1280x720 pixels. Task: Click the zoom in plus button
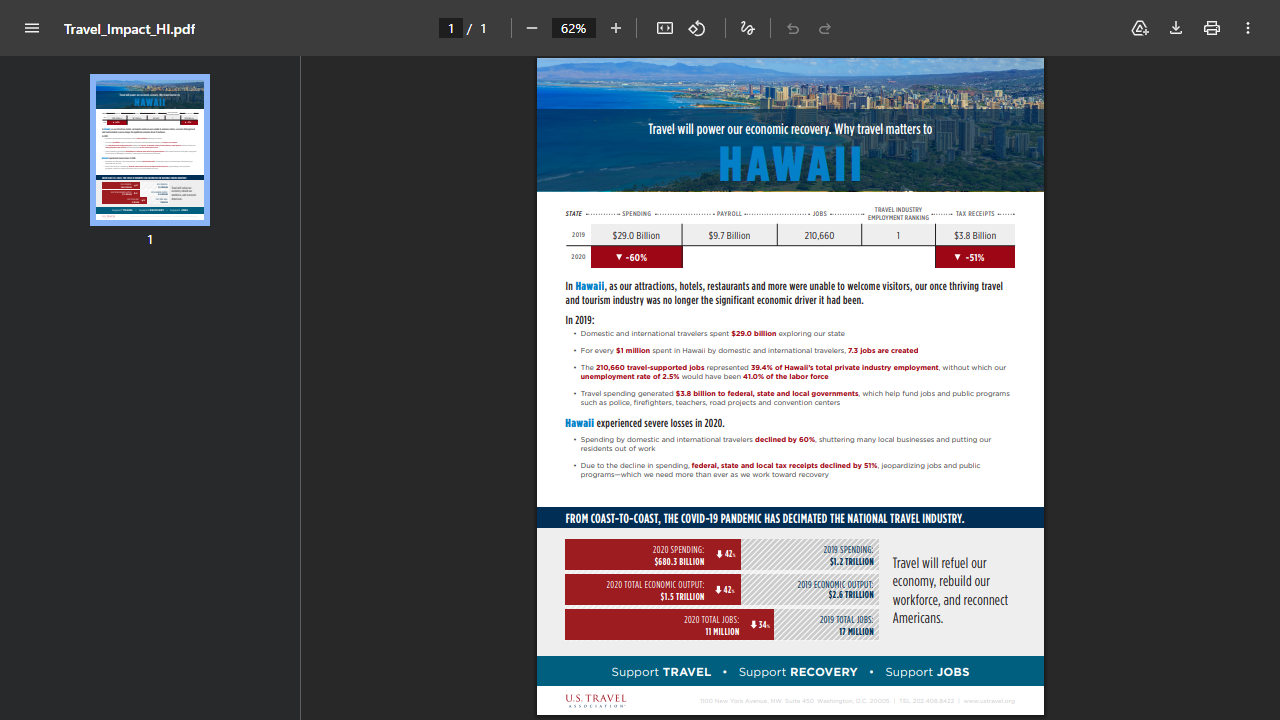click(x=616, y=28)
